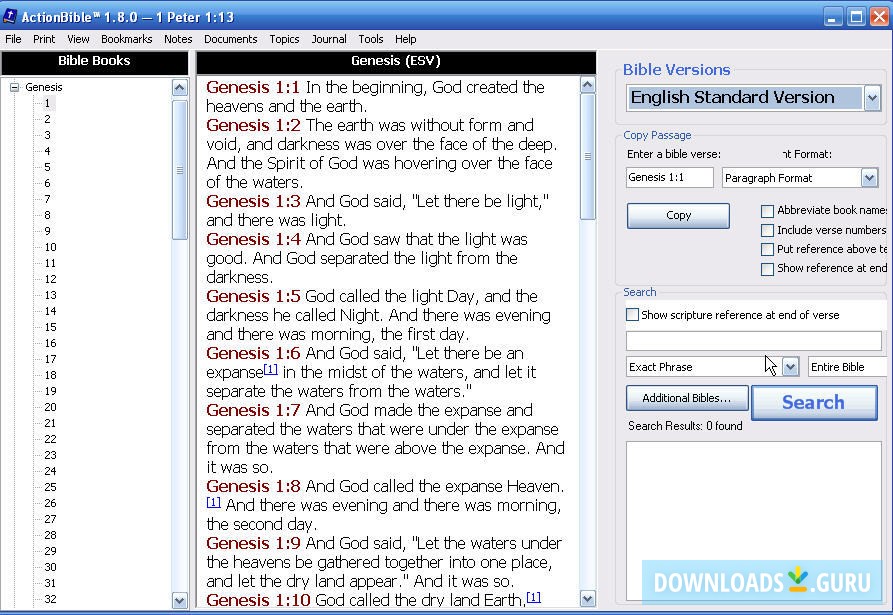Enable Include verse numbers checkbox
Image resolution: width=893 pixels, height=615 pixels.
(767, 230)
